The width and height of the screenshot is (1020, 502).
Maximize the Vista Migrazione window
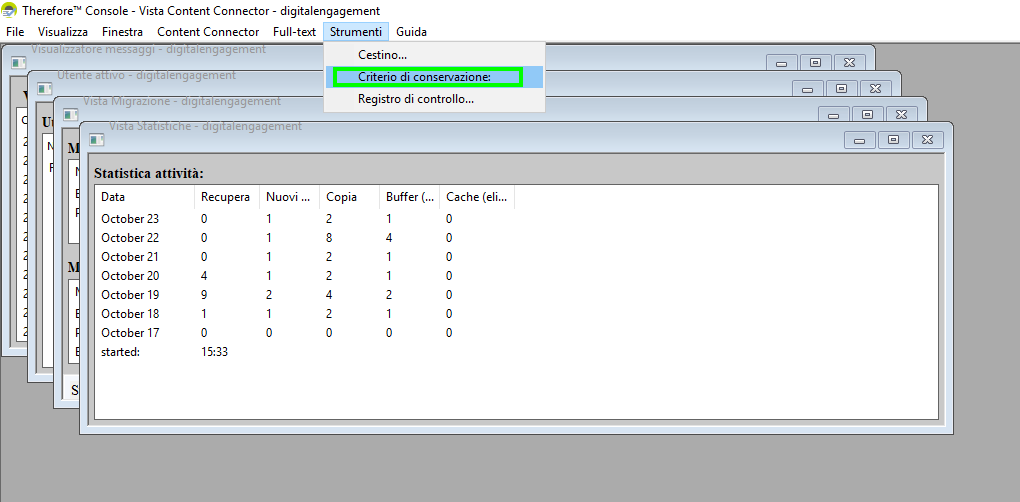(868, 114)
